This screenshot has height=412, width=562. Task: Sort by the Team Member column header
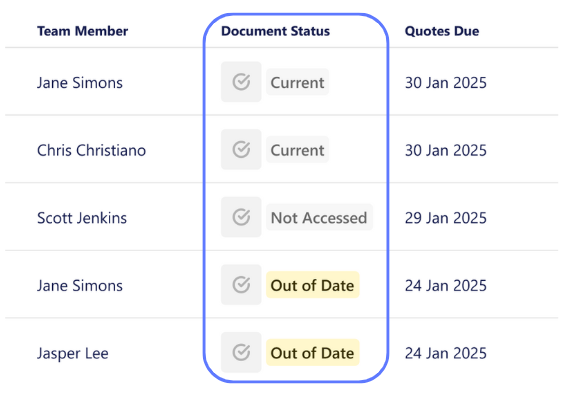point(82,31)
